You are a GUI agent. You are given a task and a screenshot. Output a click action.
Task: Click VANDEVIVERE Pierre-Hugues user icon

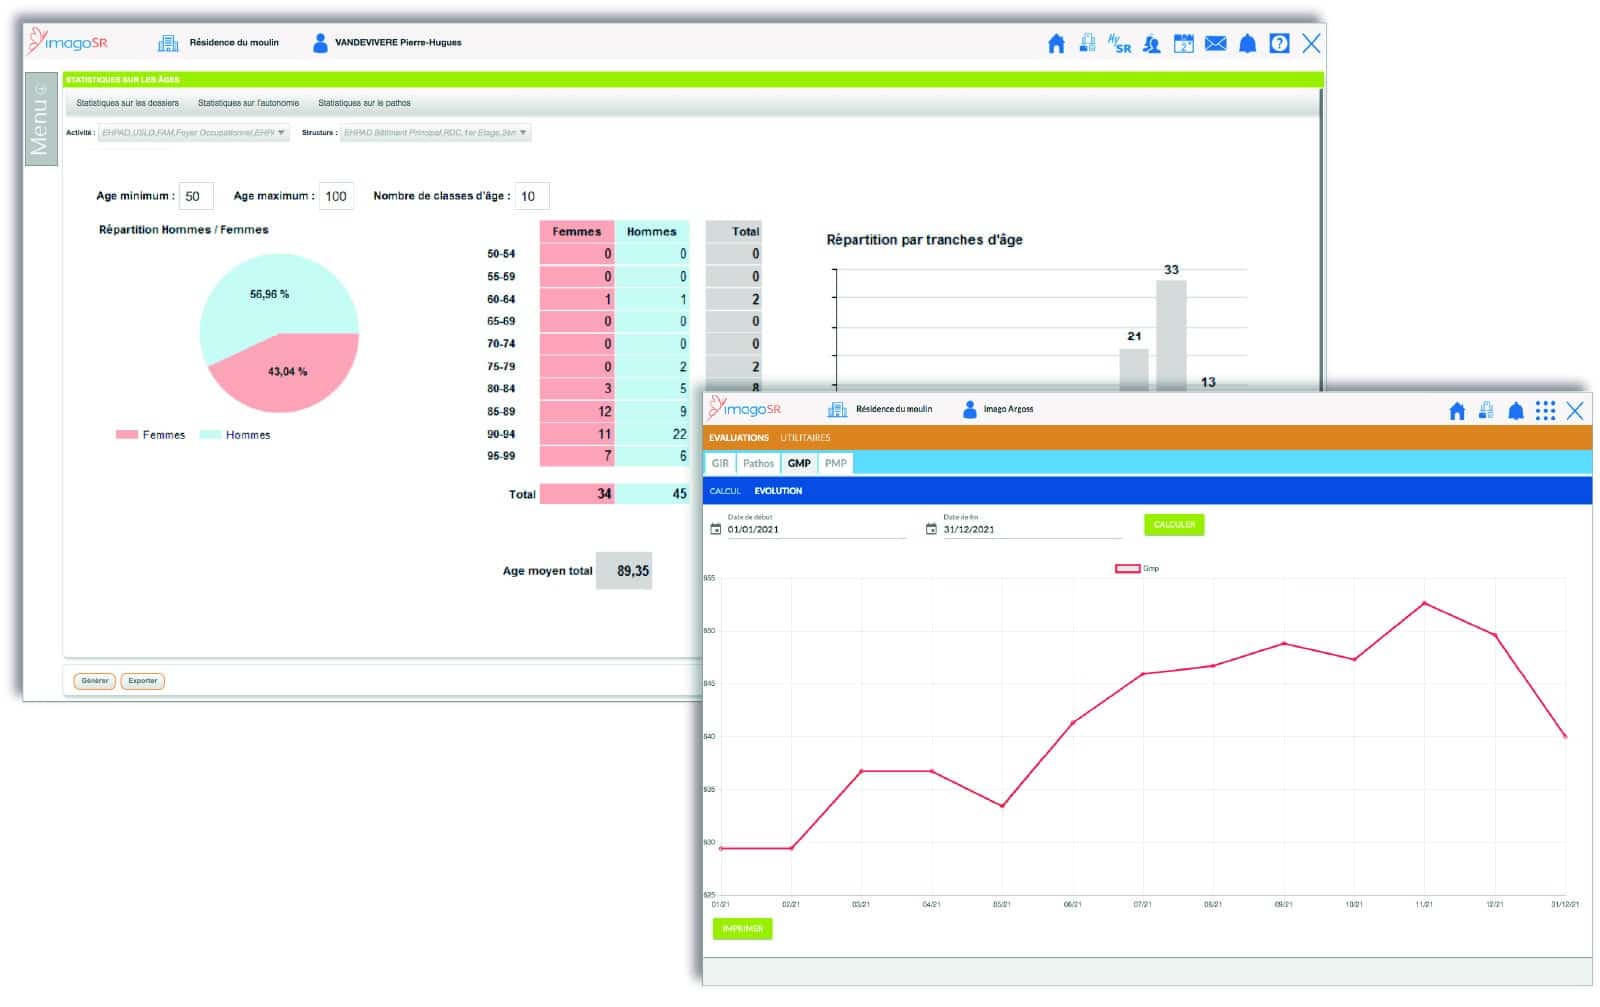320,43
